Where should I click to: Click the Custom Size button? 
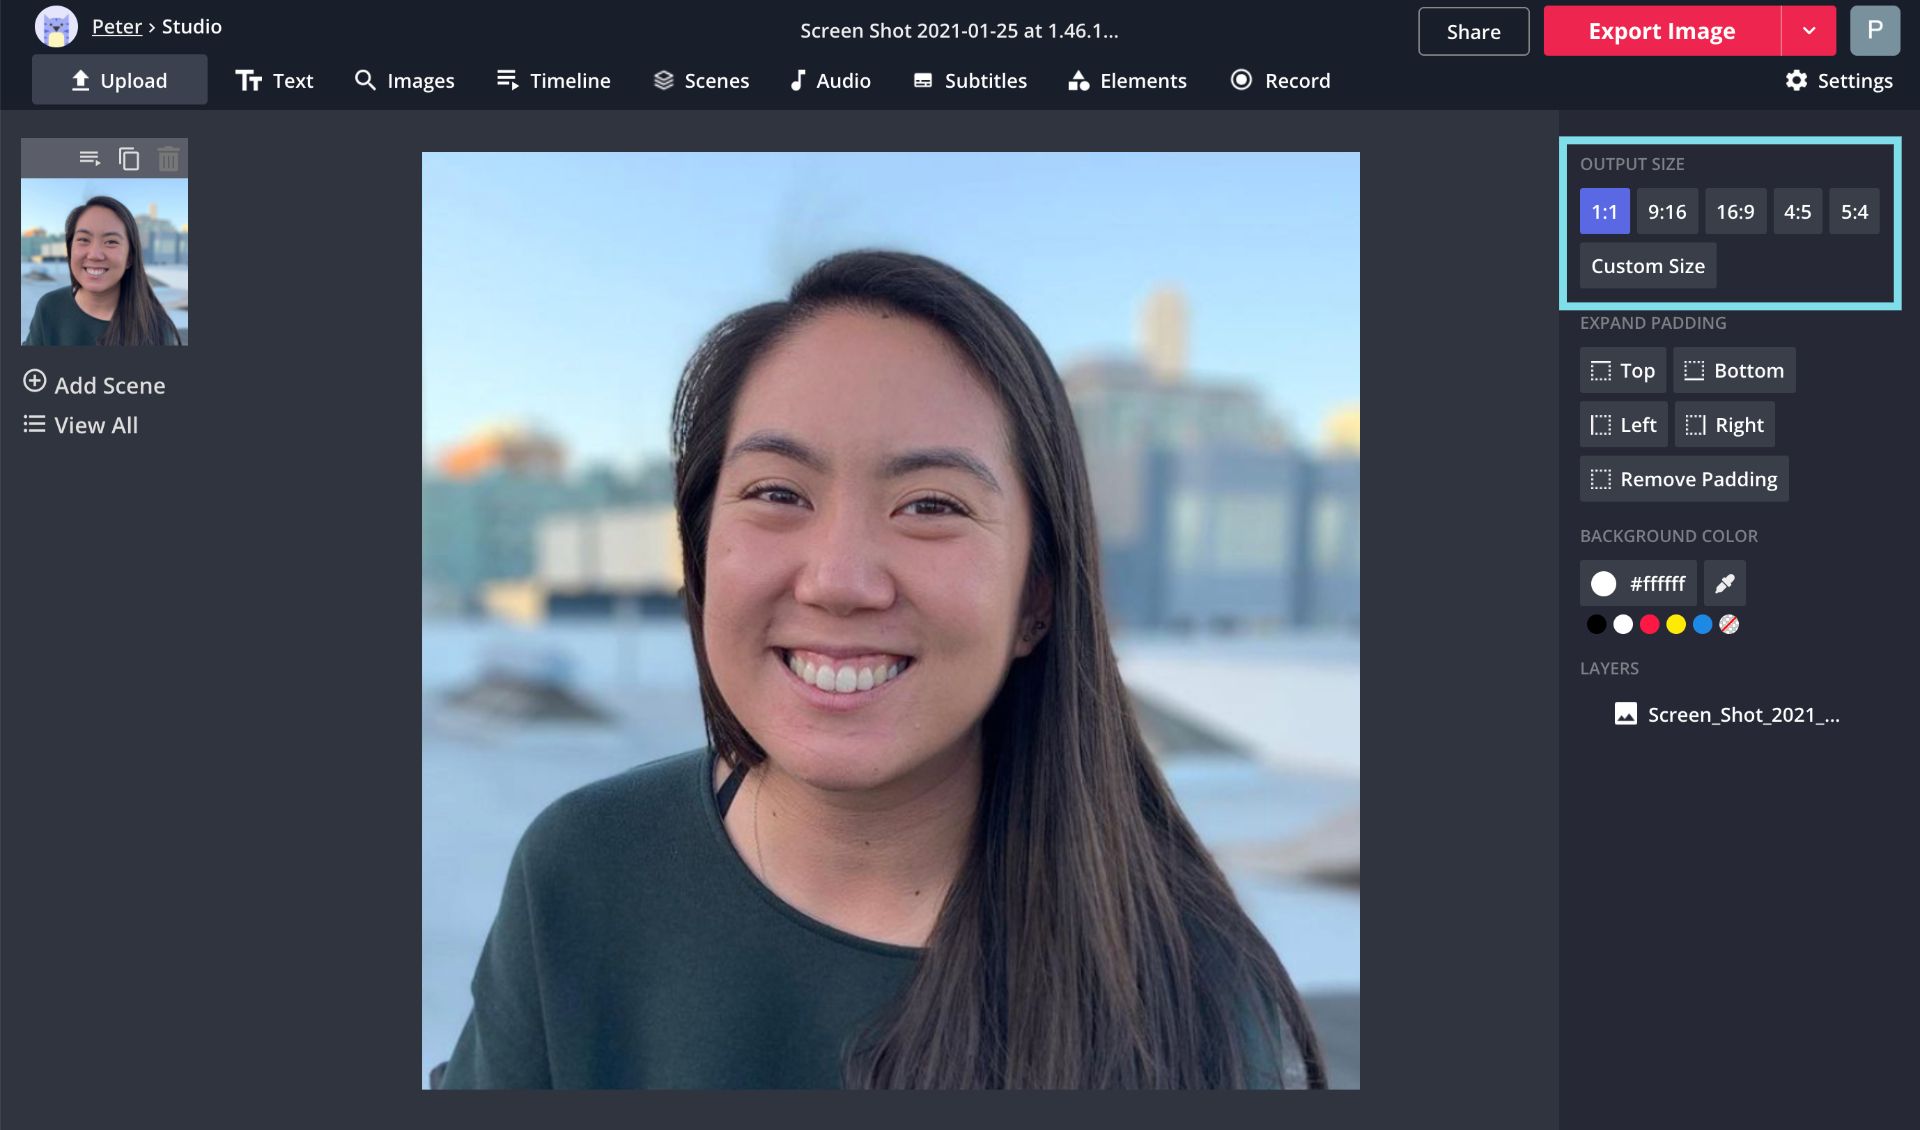click(x=1647, y=265)
